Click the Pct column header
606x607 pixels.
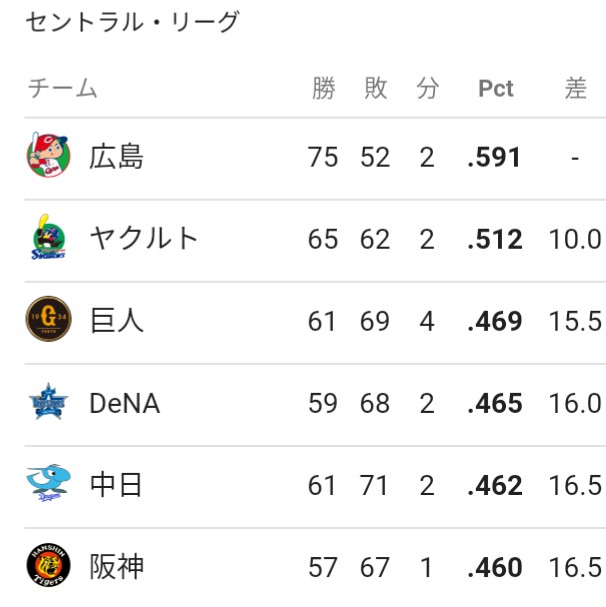click(x=496, y=88)
